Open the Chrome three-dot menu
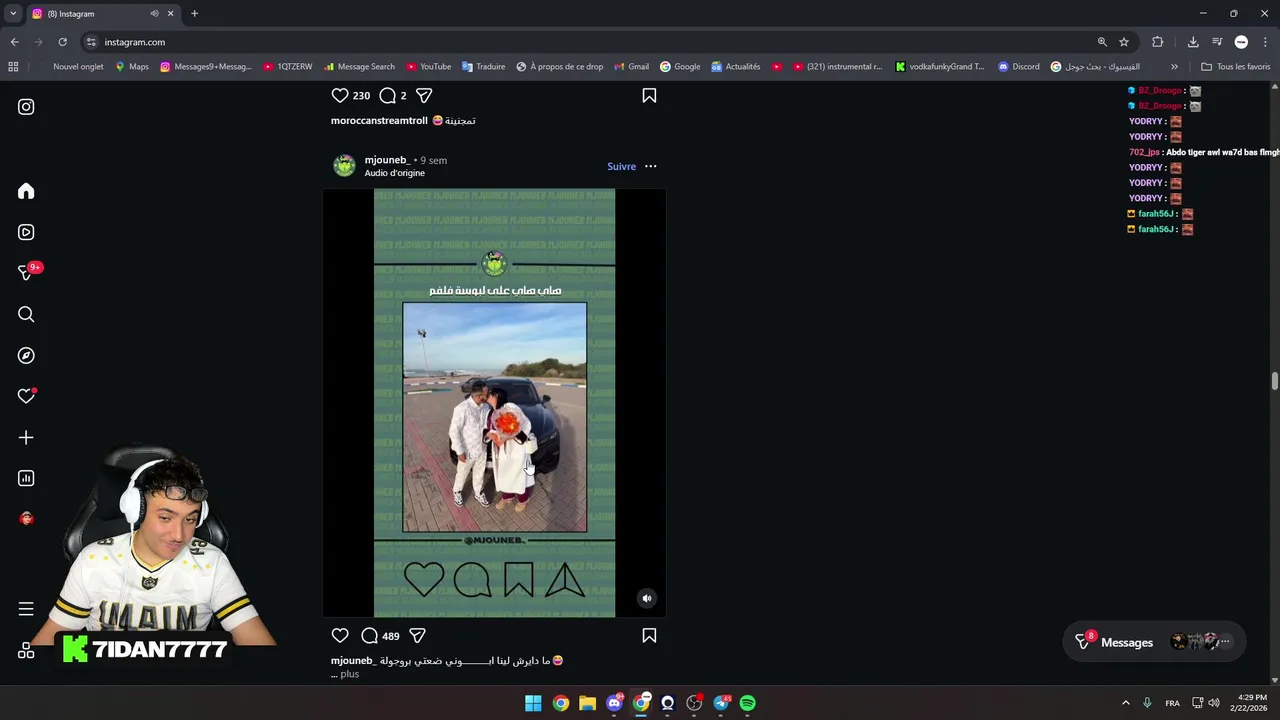The height and width of the screenshot is (720, 1280). click(x=1266, y=42)
